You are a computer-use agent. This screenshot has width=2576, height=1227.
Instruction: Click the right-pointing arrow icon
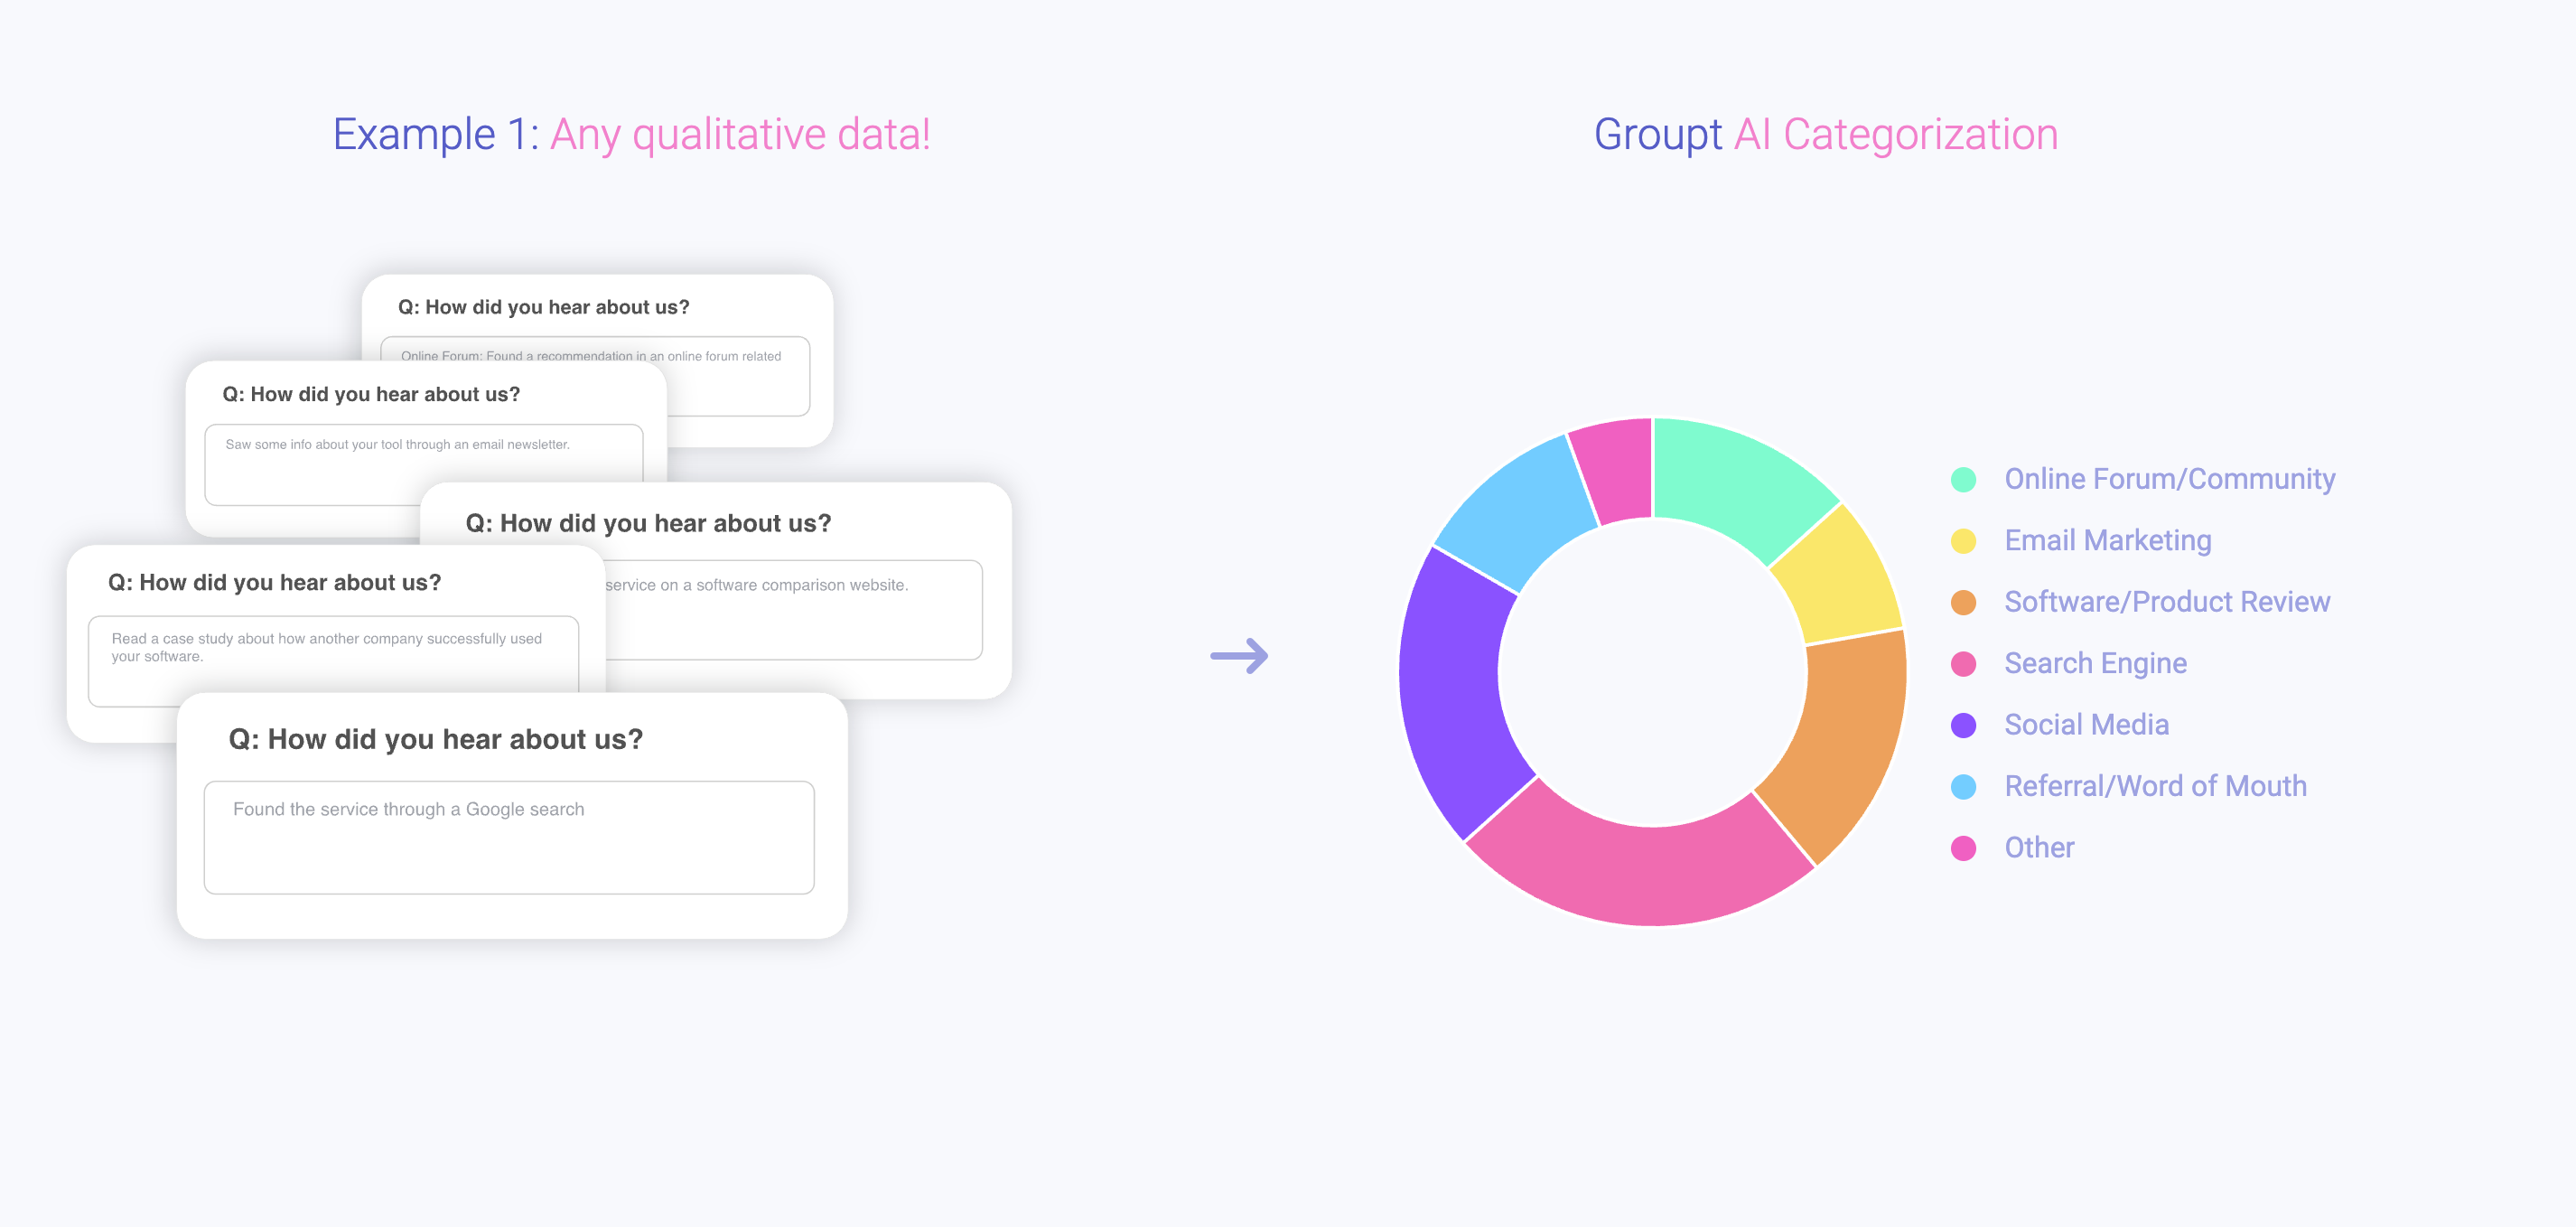point(1239,656)
